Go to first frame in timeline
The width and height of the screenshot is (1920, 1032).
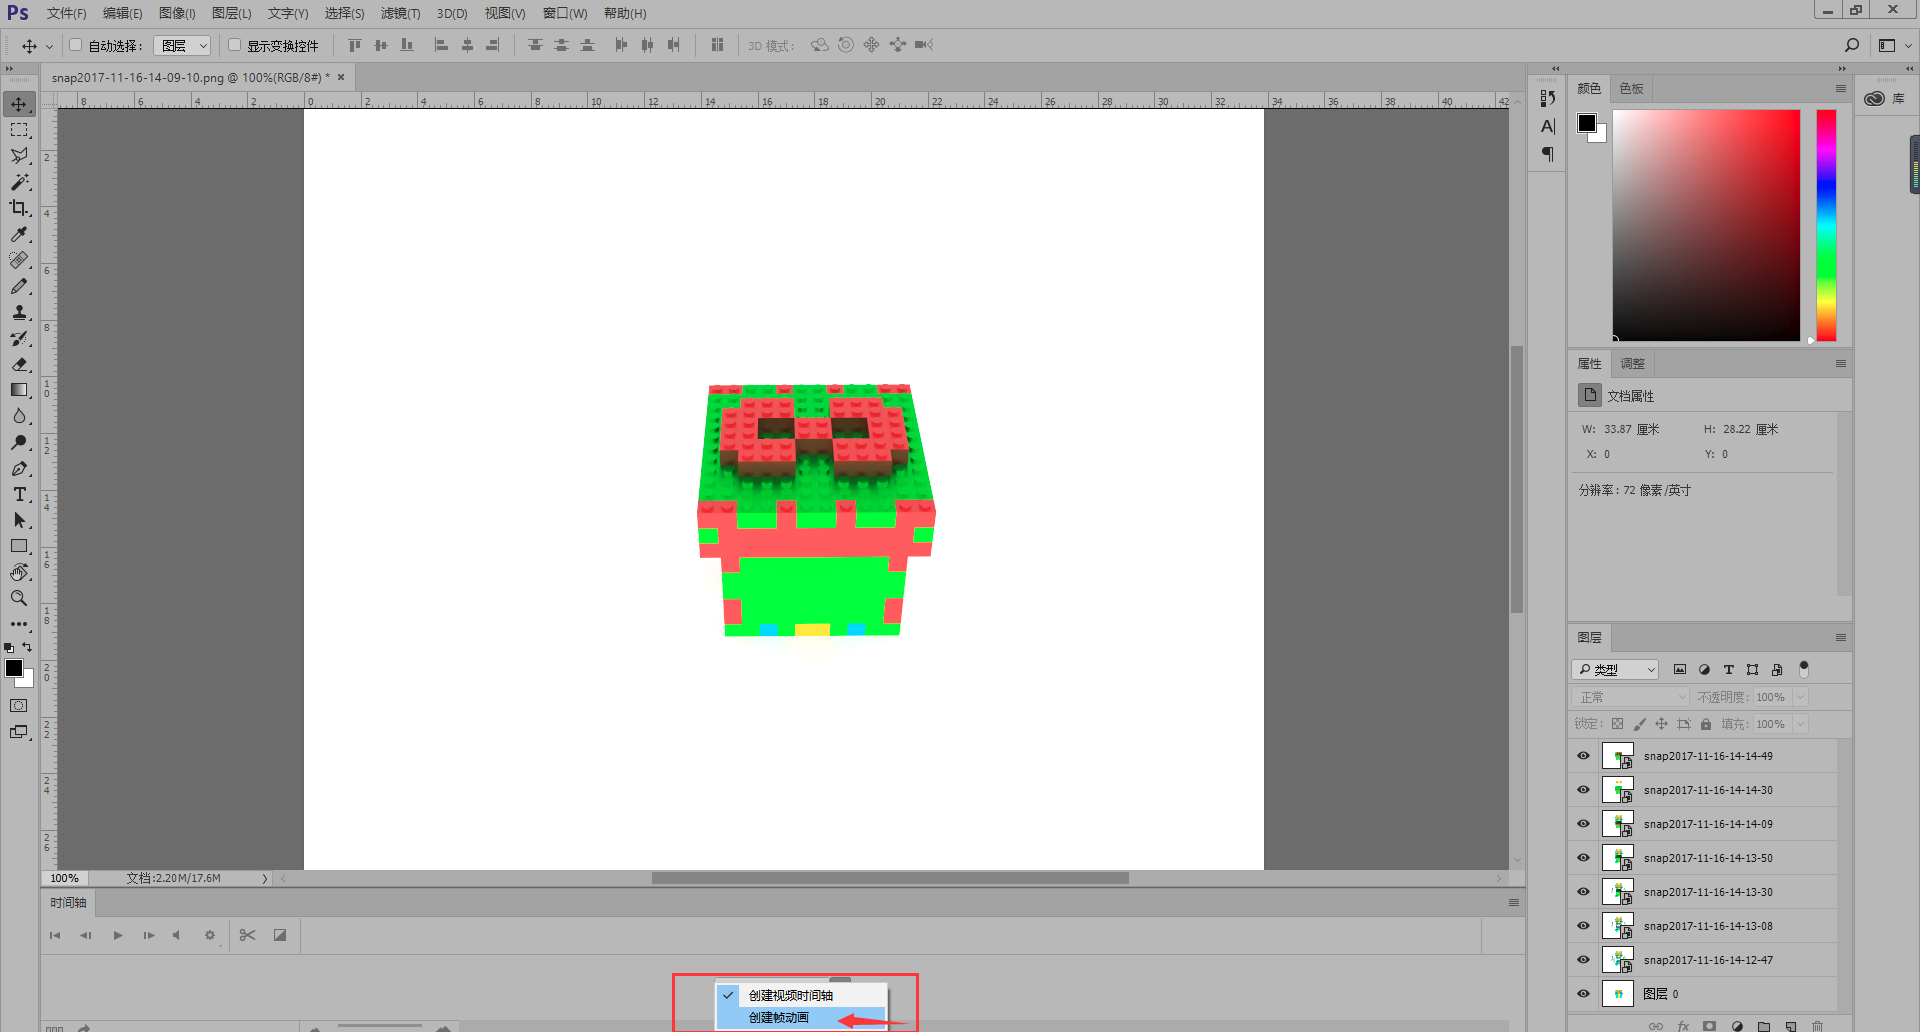(x=55, y=936)
